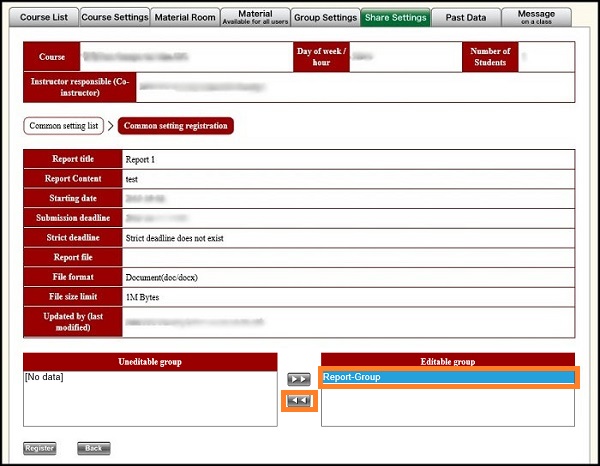Switch to the Course Settings tab
This screenshot has width=600, height=466.
(x=114, y=17)
